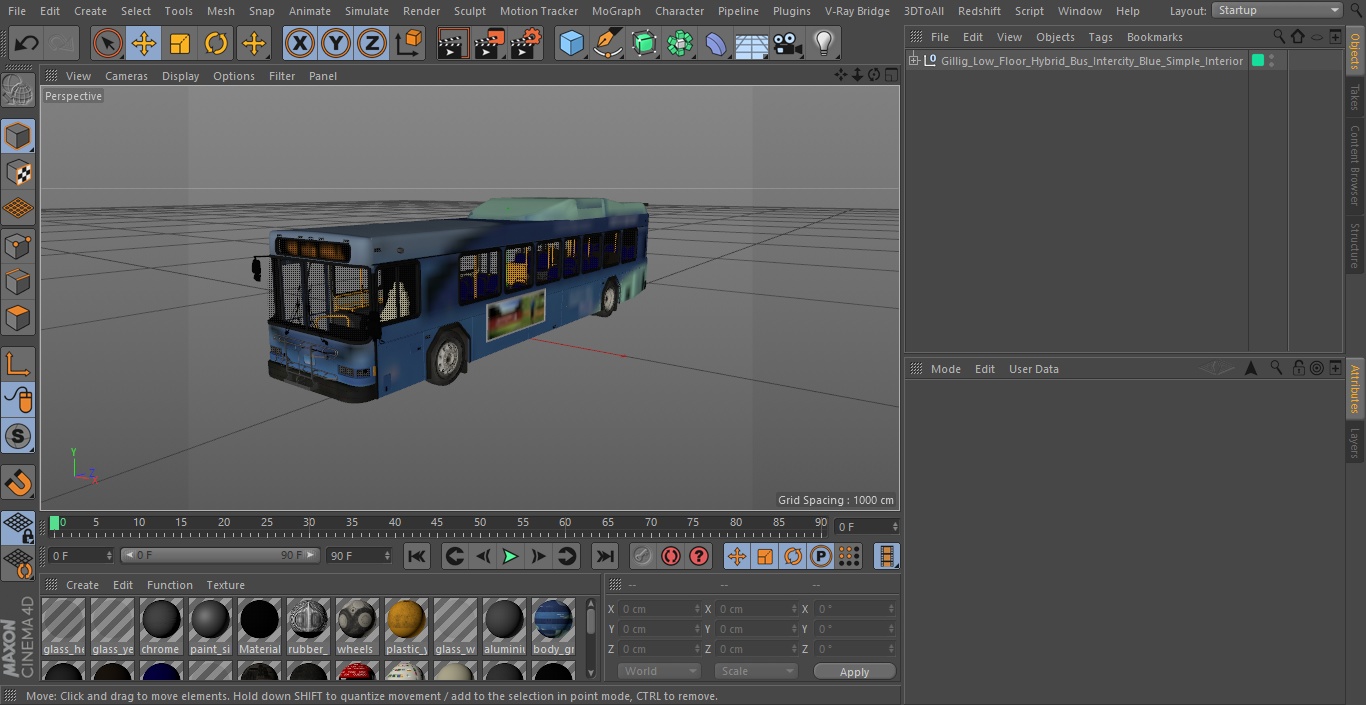Toggle Gillig bus visibility dots
The height and width of the screenshot is (705, 1366).
pos(1271,61)
